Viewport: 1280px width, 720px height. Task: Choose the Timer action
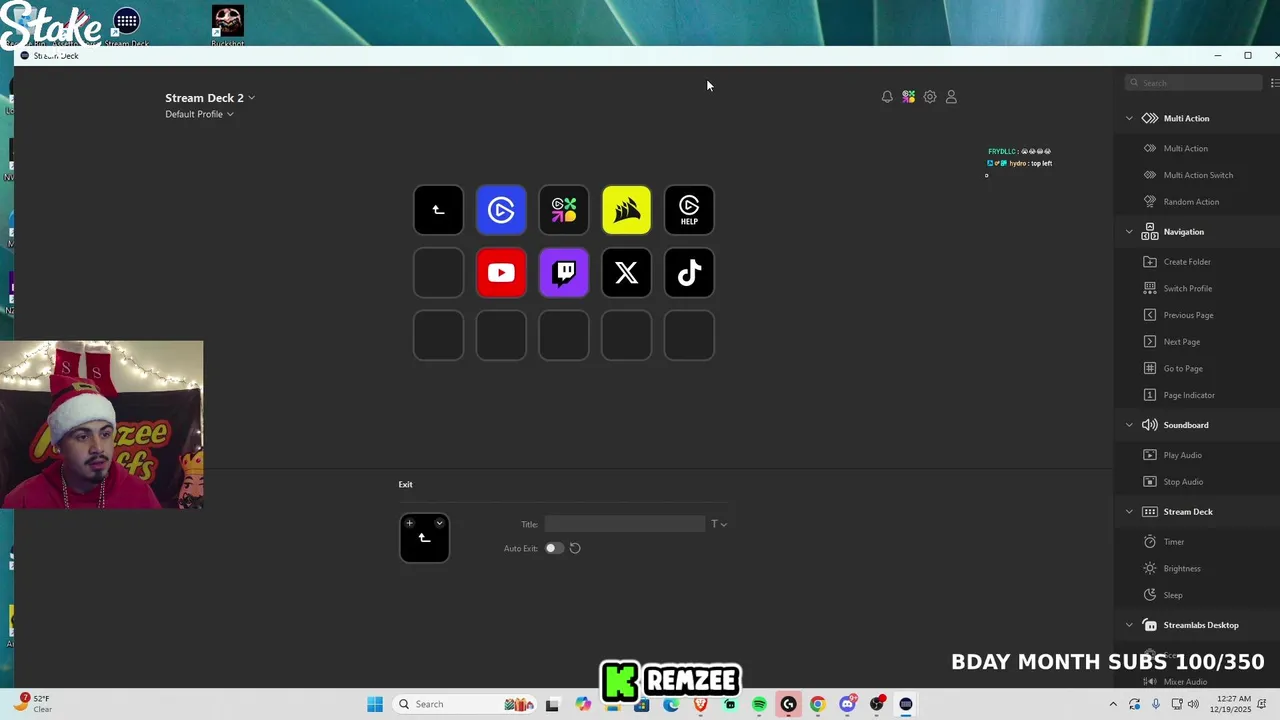click(x=1173, y=542)
